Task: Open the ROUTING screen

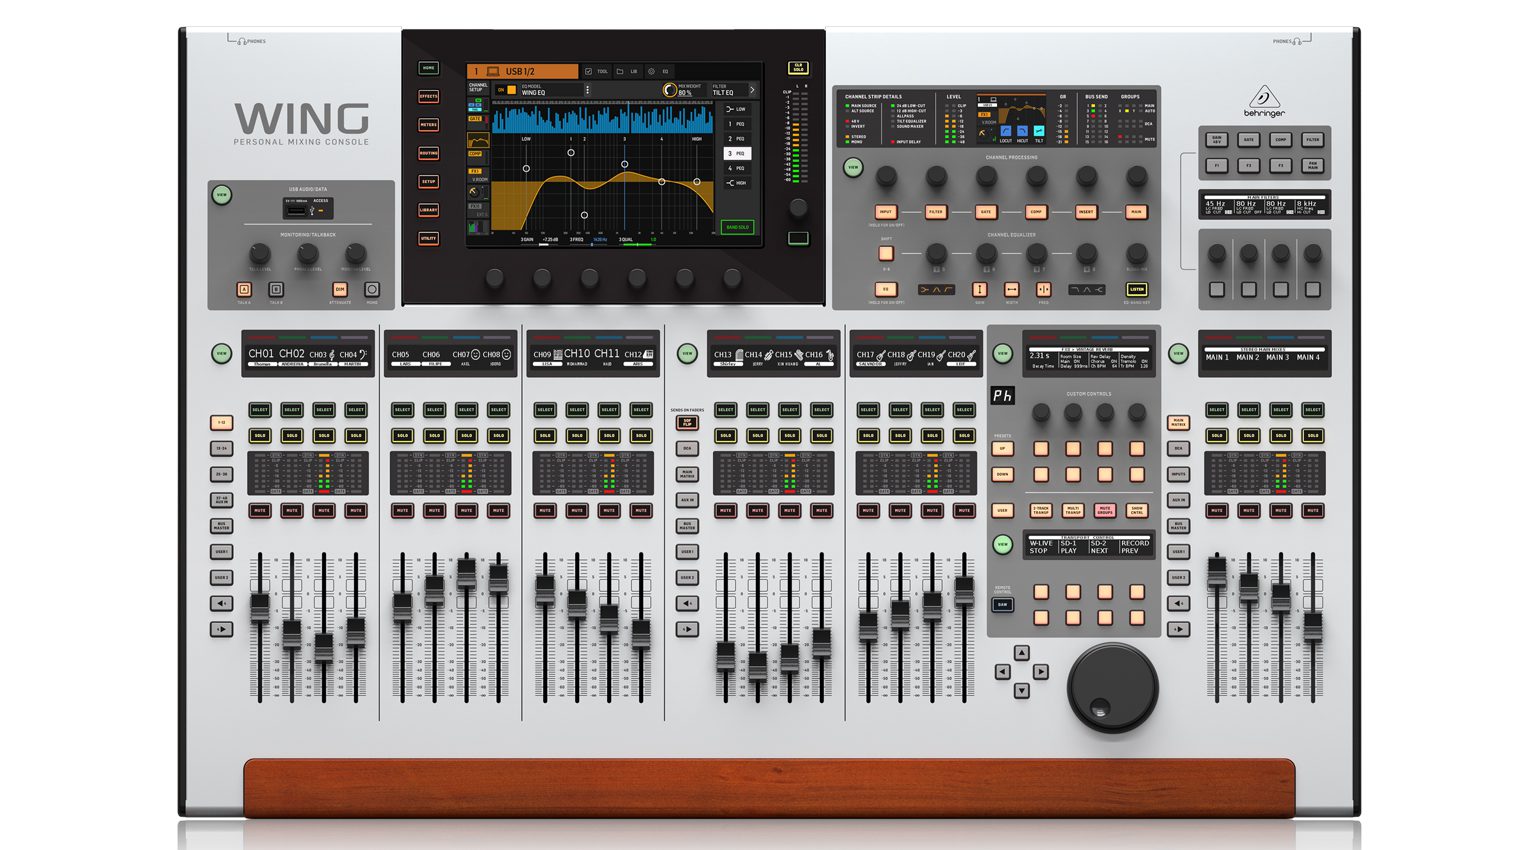Action: click(428, 153)
